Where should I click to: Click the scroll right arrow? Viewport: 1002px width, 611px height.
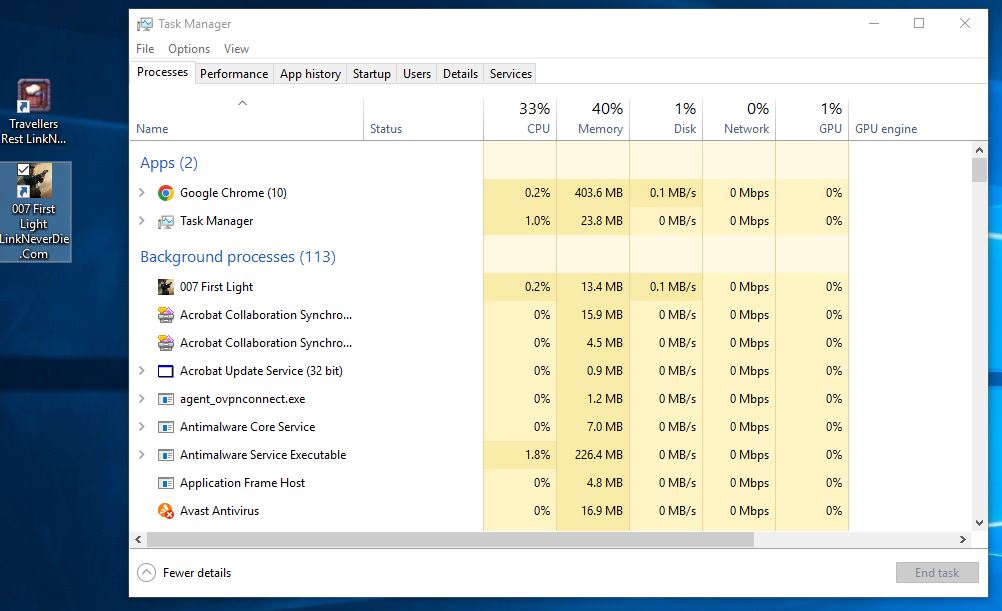pos(962,539)
